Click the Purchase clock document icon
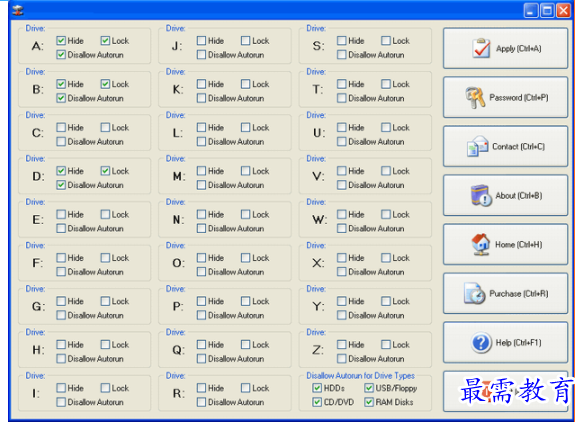 (x=474, y=293)
